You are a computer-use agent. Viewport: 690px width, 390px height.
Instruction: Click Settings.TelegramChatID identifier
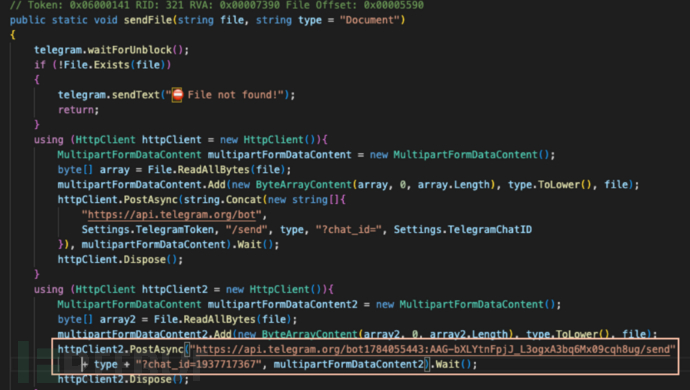(462, 229)
